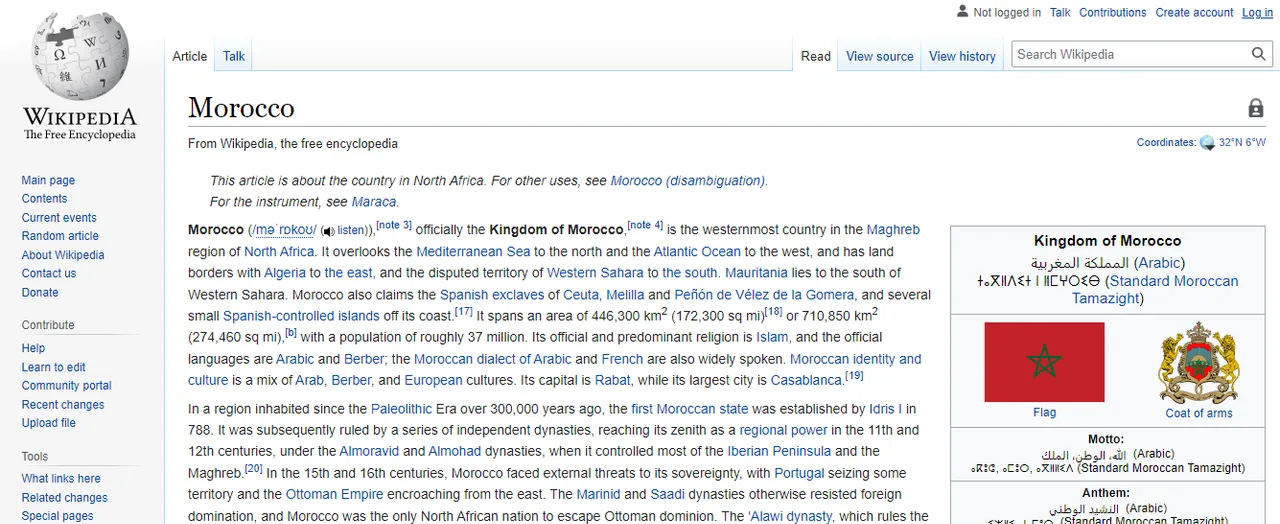
Task: Open the Maraca link
Action: (374, 202)
